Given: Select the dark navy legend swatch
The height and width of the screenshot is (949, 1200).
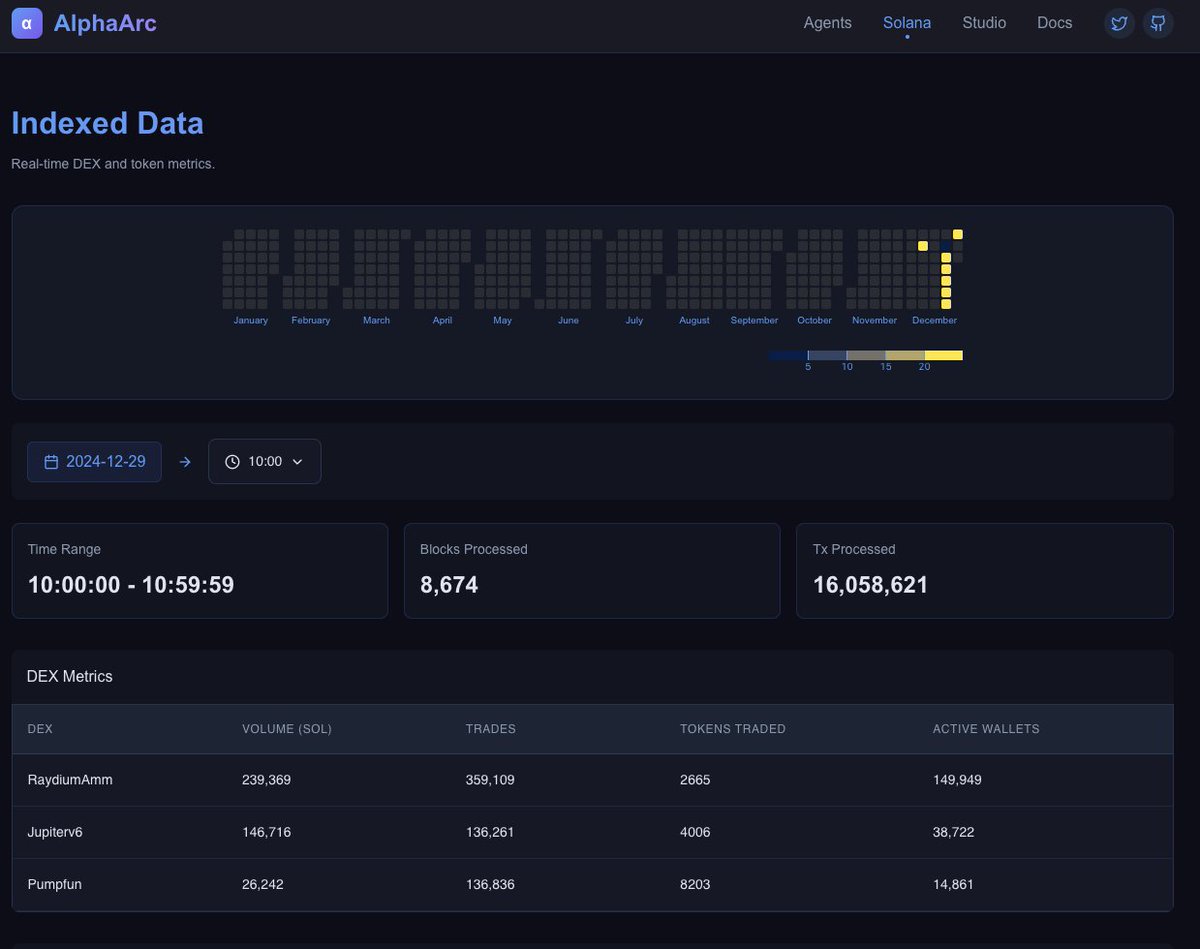Looking at the screenshot, I should (x=788, y=355).
